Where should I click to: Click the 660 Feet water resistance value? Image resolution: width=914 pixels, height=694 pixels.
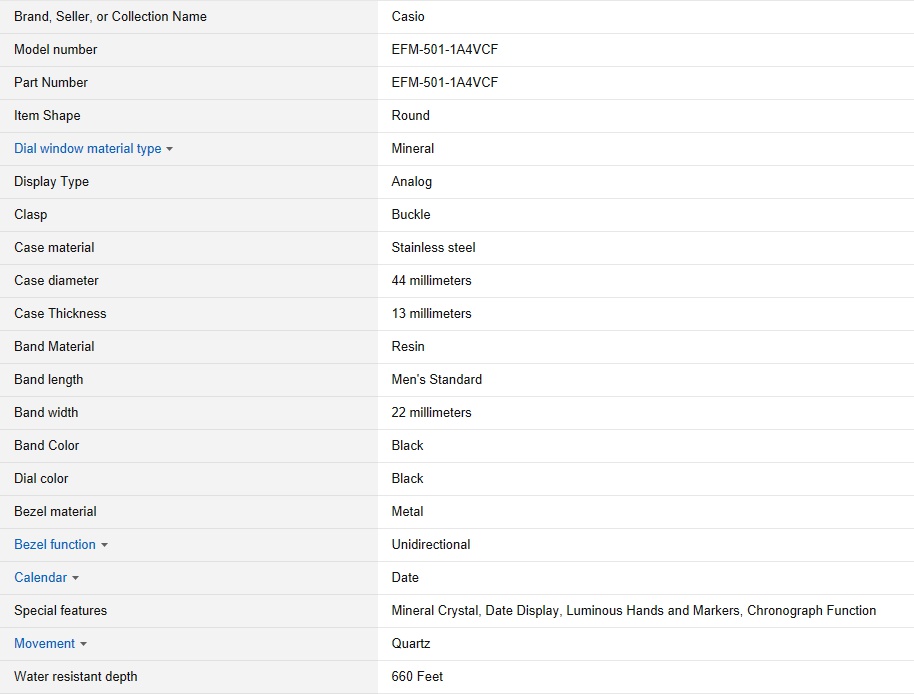[417, 677]
